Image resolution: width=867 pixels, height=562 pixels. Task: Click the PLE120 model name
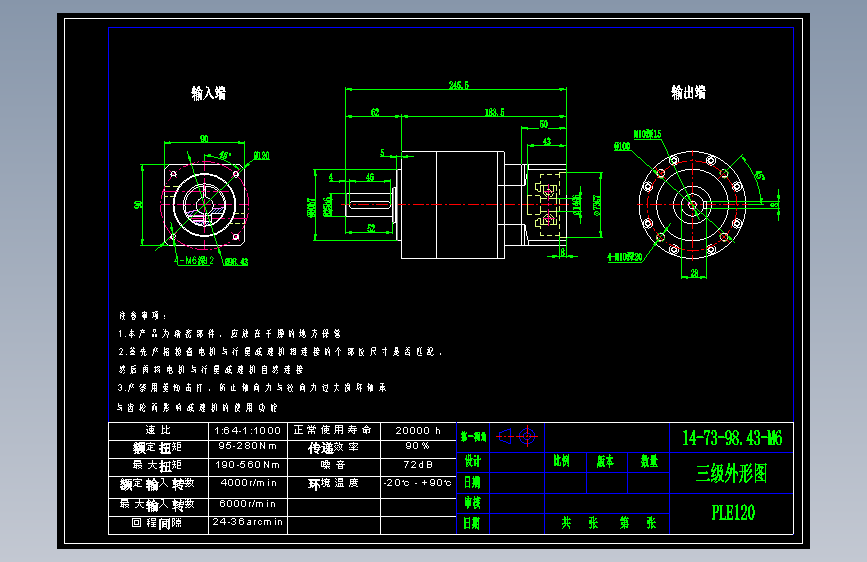[733, 513]
